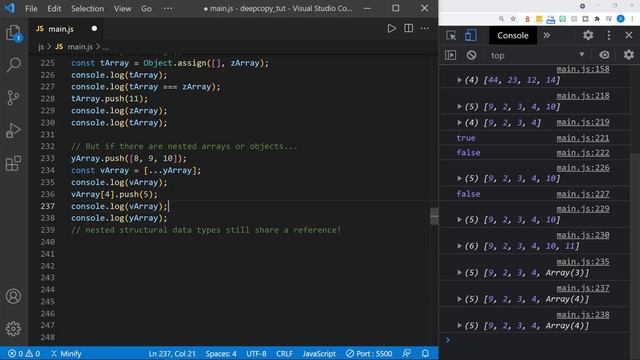Open the Manage gear menu in VS Code

[x=13, y=329]
